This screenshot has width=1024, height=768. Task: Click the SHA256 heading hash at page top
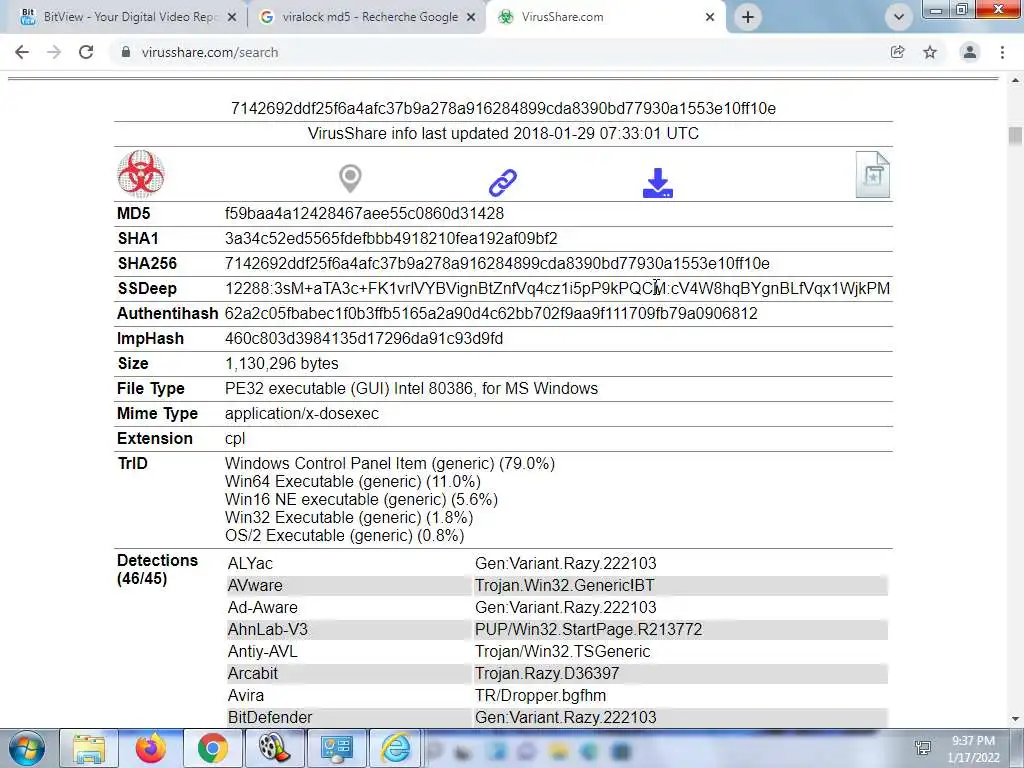coord(503,108)
